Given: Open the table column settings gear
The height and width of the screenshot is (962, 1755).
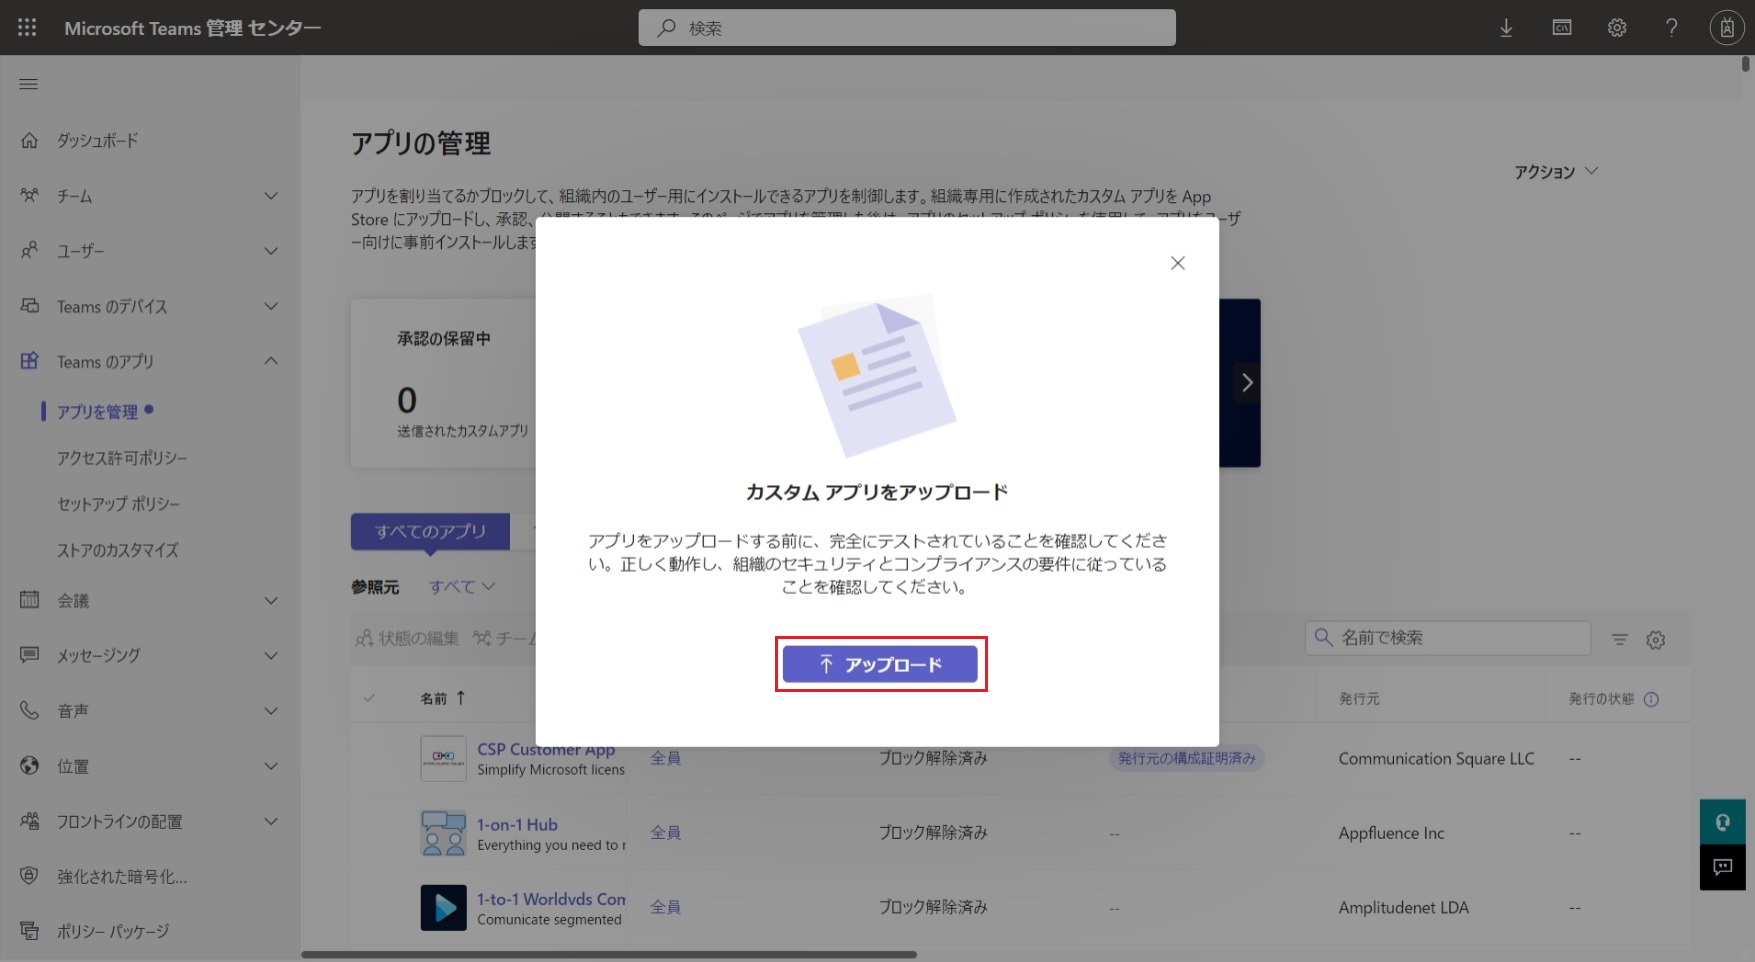Looking at the screenshot, I should coord(1655,640).
